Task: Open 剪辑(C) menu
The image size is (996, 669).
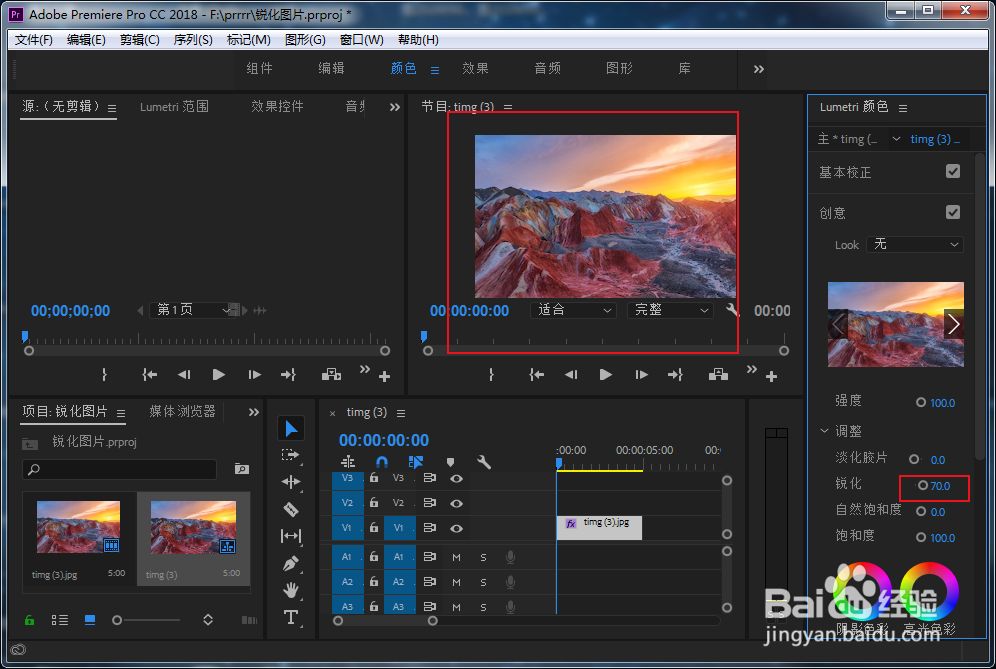Action: click(140, 39)
